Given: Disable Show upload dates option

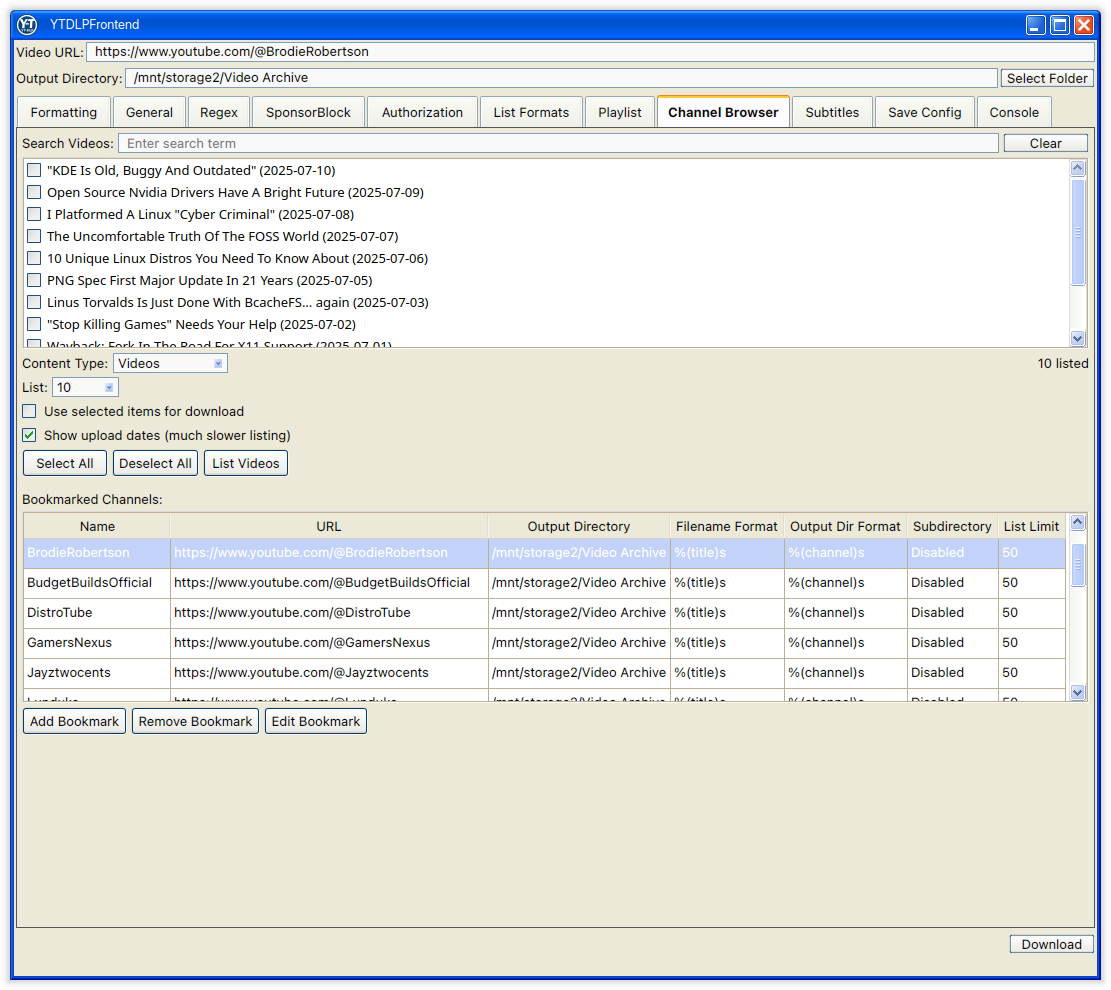Looking at the screenshot, I should tap(29, 435).
